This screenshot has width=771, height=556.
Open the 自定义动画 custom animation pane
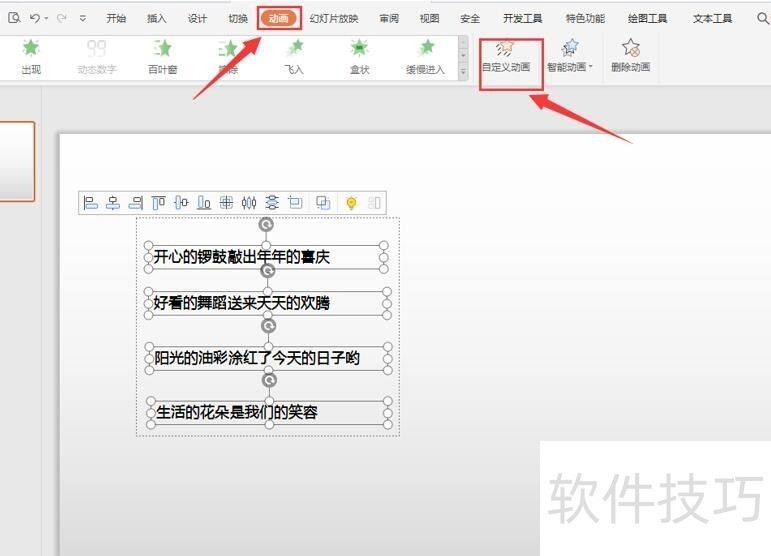coord(506,58)
